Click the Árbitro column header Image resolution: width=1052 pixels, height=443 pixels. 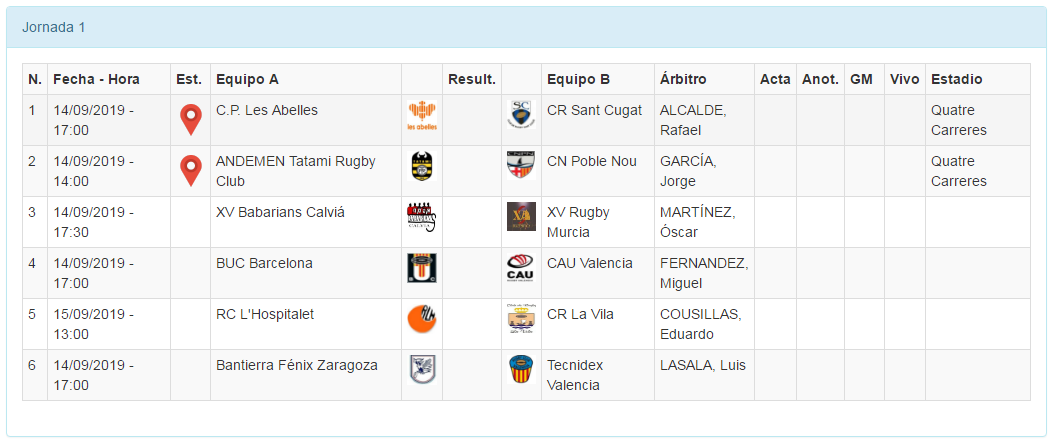click(684, 79)
